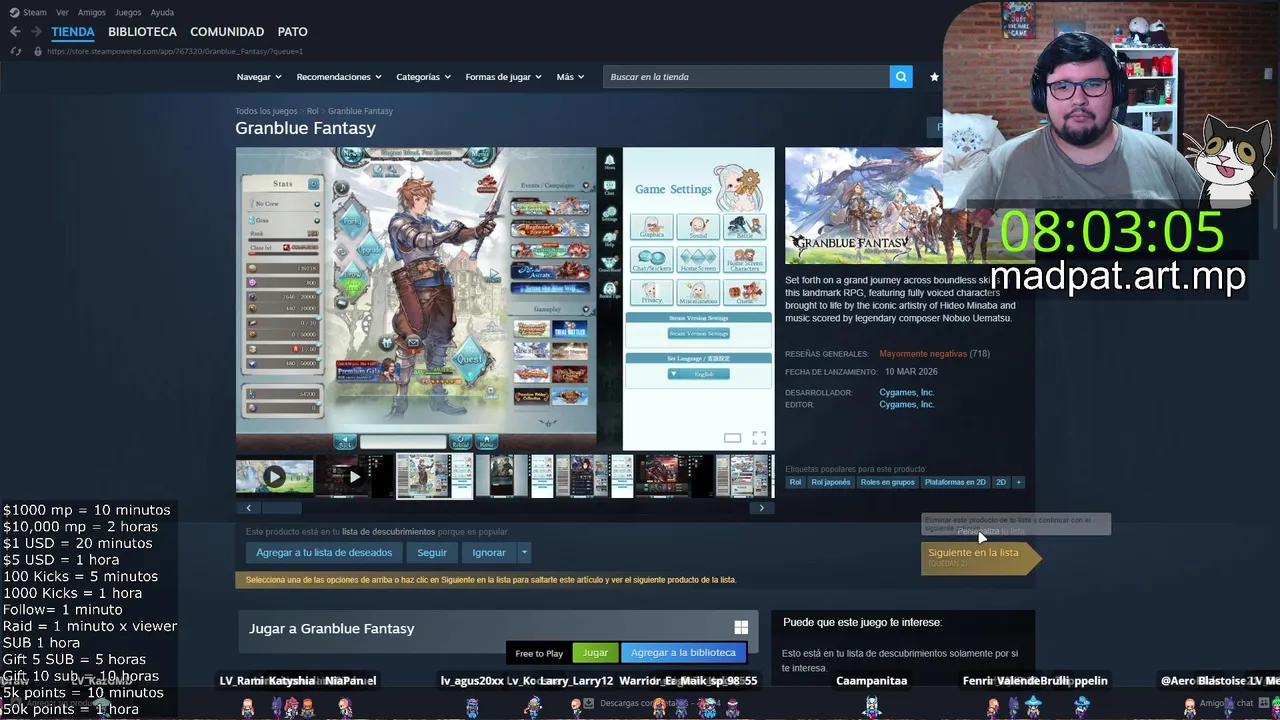This screenshot has height=720, width=1280.
Task: Open the Juegos menu
Action: (x=128, y=12)
